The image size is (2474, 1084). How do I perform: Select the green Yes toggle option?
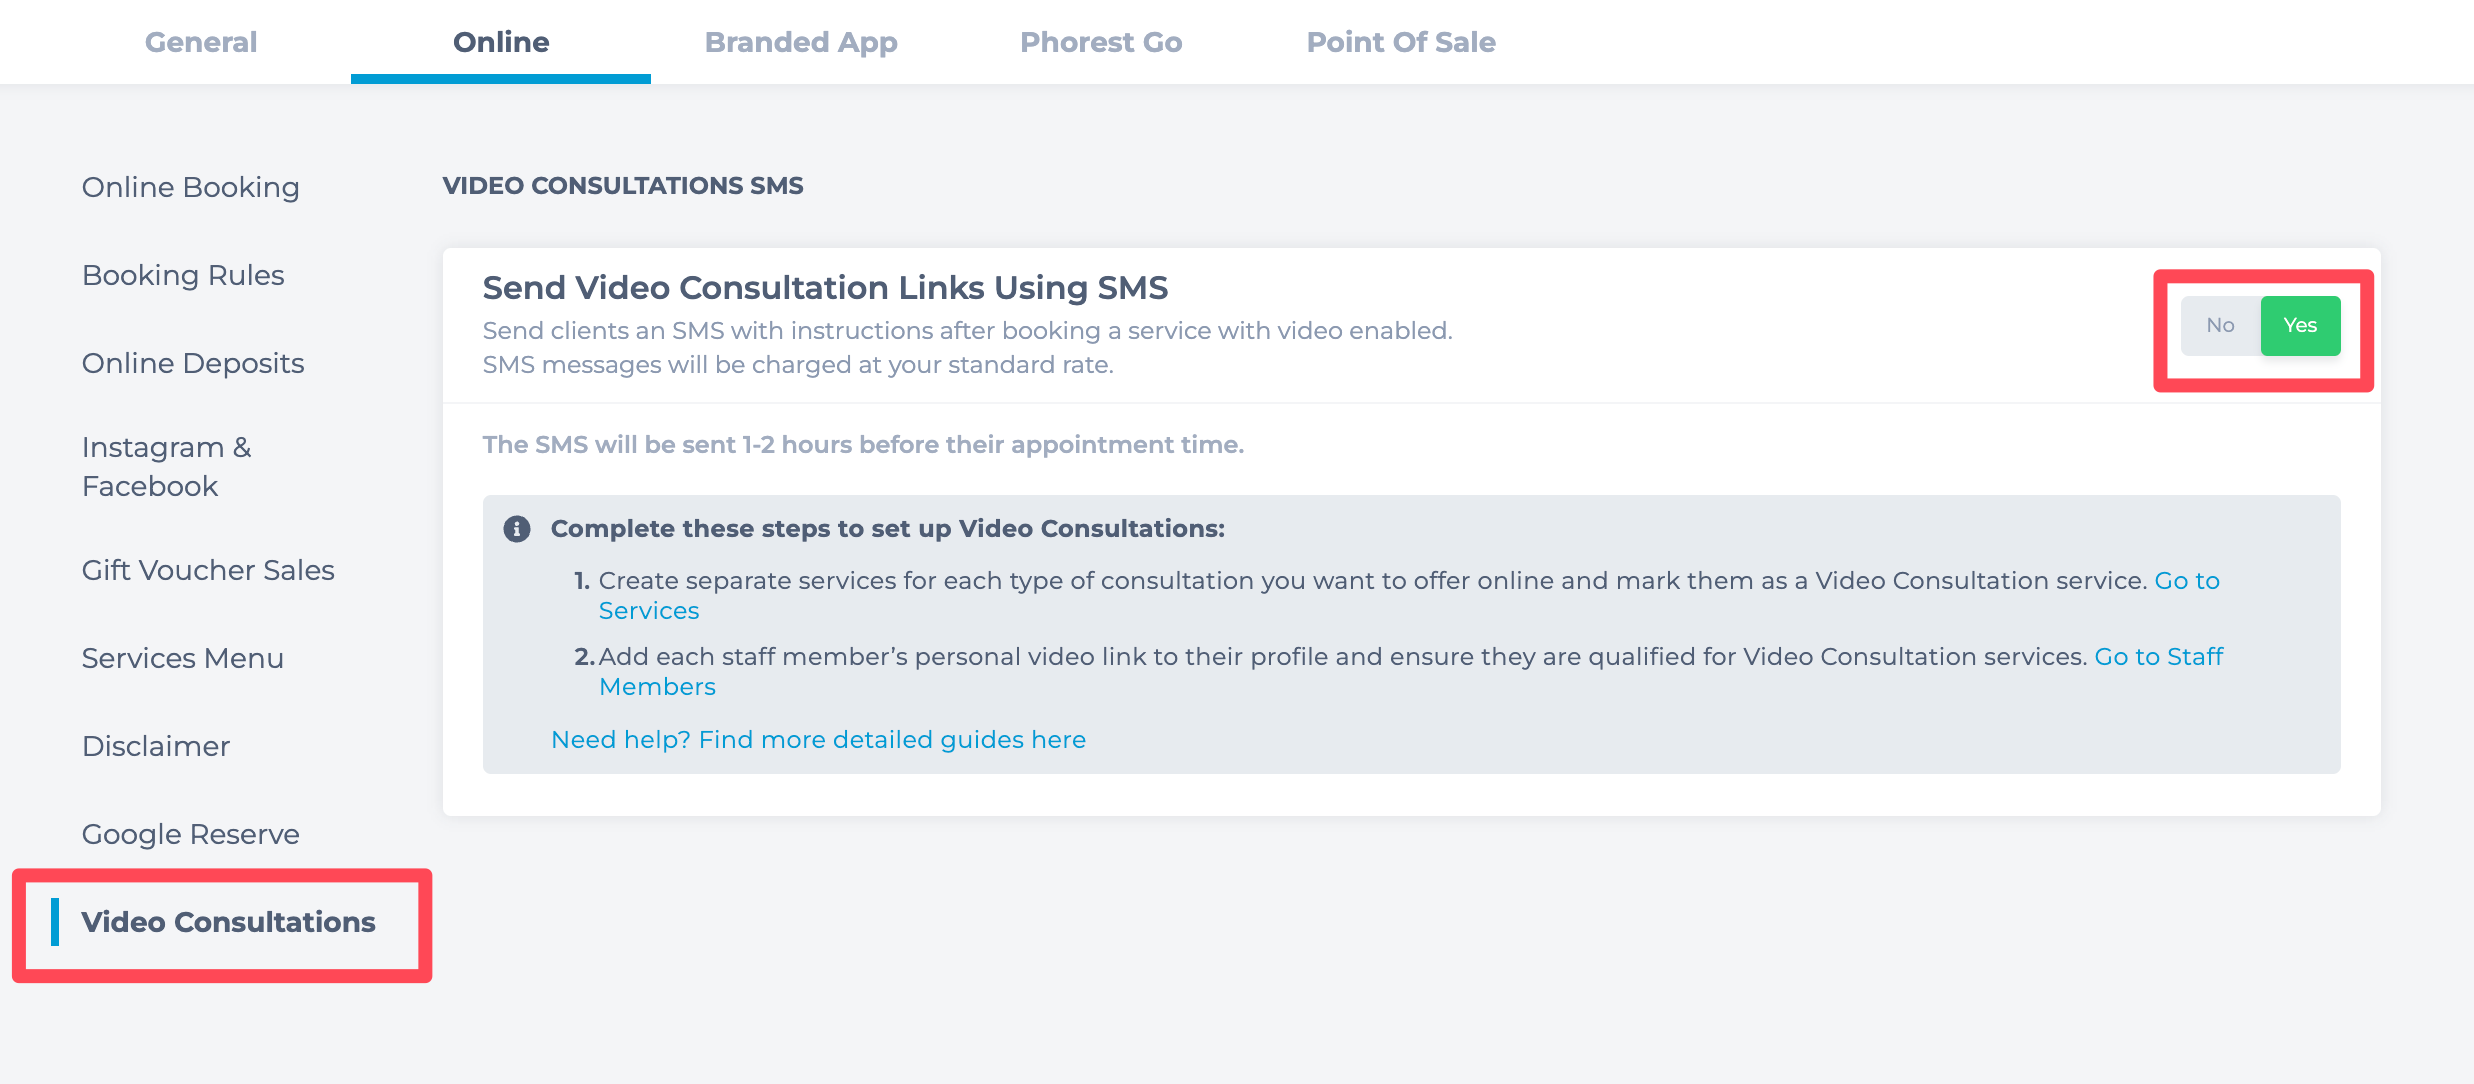click(2300, 325)
